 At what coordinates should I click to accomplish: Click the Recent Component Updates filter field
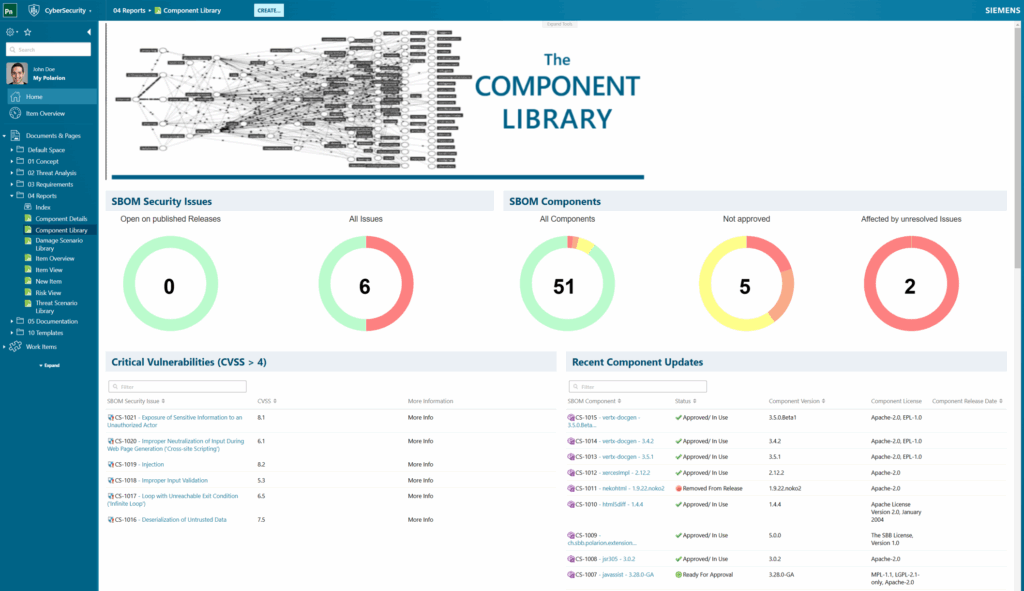click(637, 386)
